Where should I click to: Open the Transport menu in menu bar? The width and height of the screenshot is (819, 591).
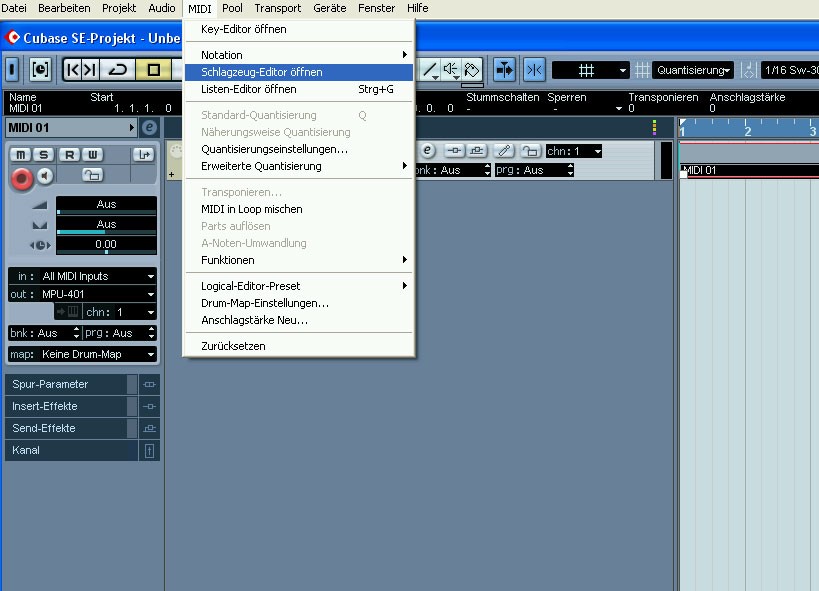coord(277,8)
